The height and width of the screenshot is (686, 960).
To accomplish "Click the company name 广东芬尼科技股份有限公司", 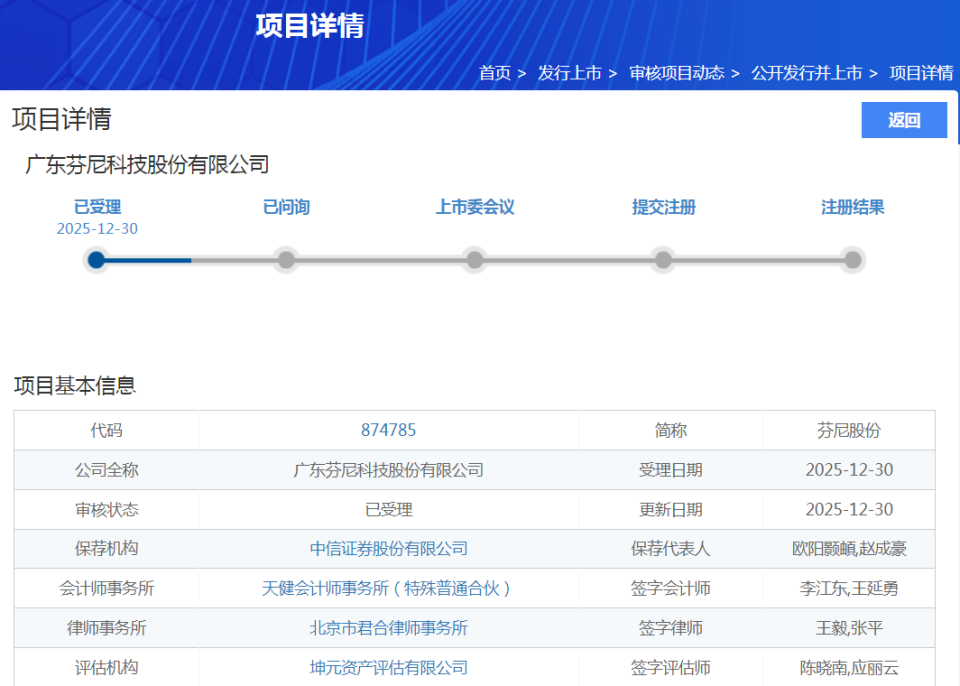I will (x=148, y=162).
